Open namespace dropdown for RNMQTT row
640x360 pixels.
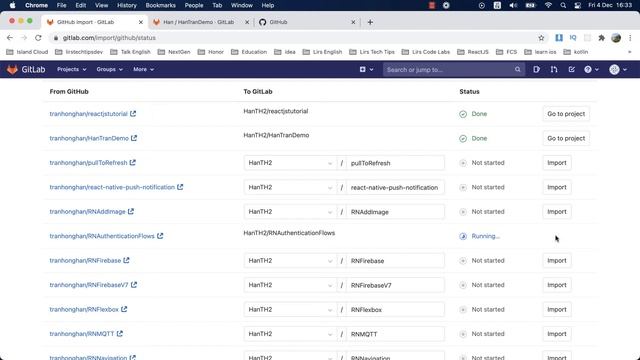pos(290,334)
